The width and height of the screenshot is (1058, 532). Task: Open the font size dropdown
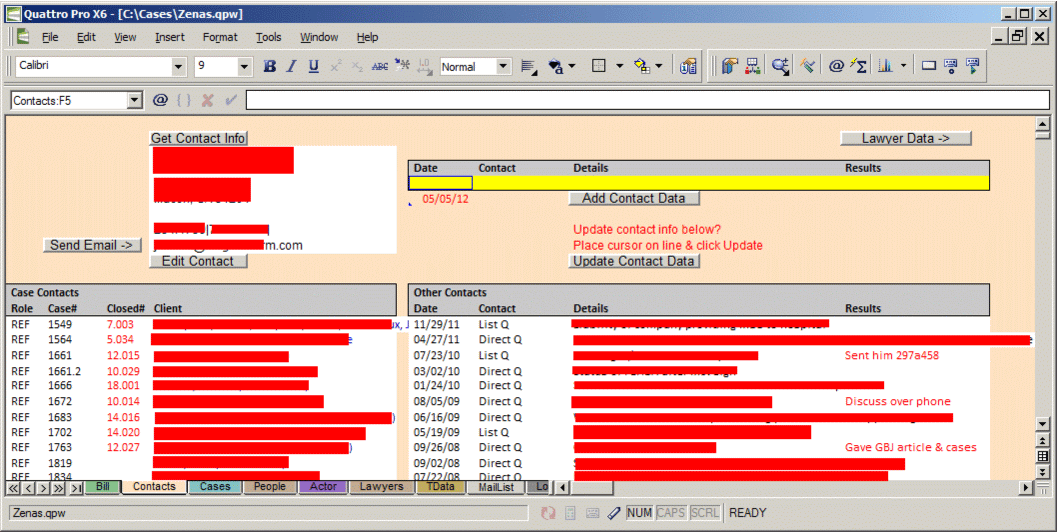pyautogui.click(x=244, y=67)
